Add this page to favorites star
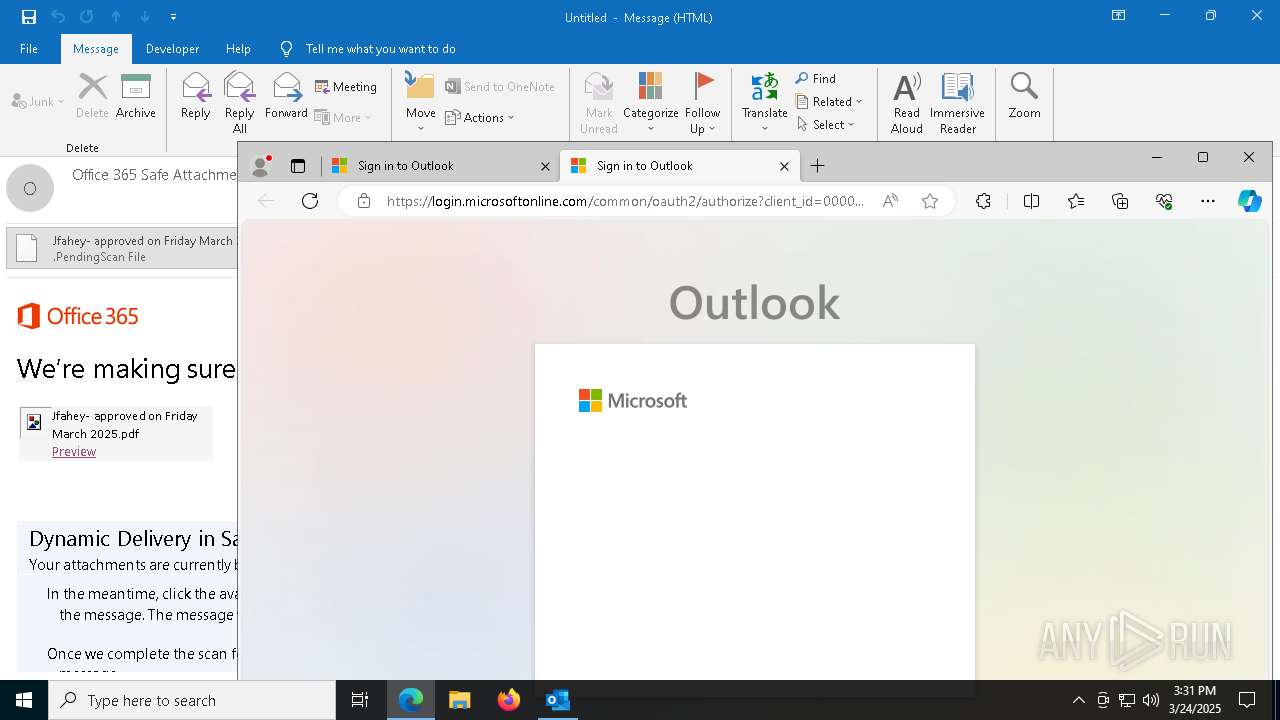 point(930,201)
